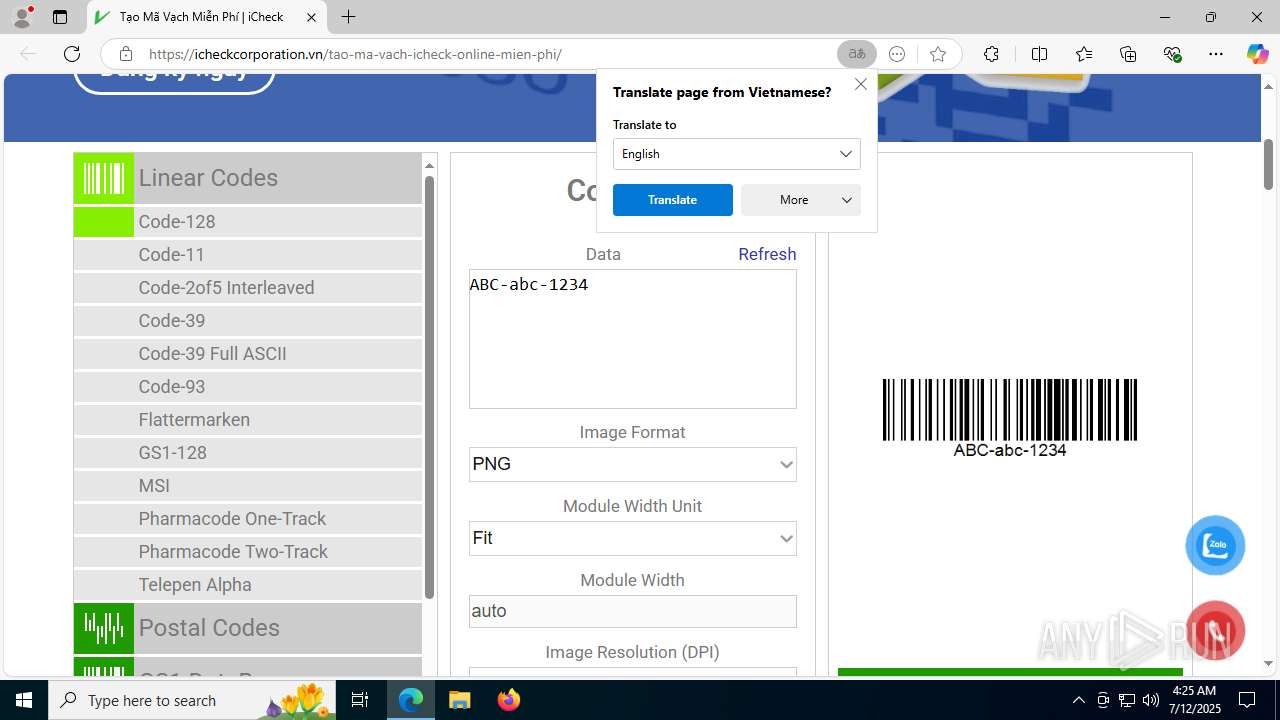The height and width of the screenshot is (720, 1280).
Task: Select Code-39 barcode type
Action: pos(248,321)
